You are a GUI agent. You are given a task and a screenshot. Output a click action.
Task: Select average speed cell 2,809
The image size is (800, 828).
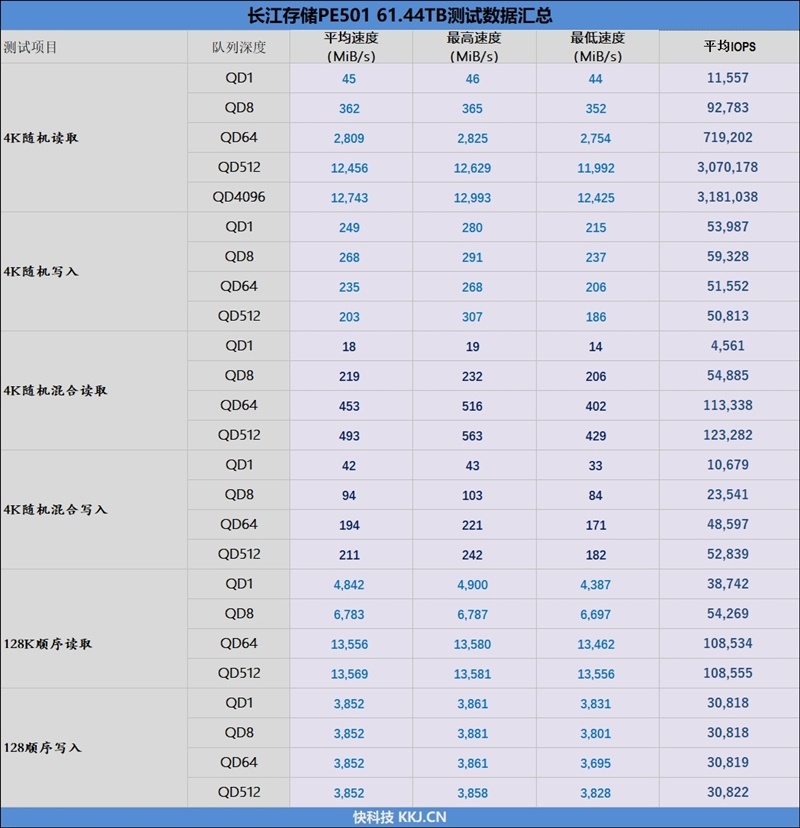(351, 138)
